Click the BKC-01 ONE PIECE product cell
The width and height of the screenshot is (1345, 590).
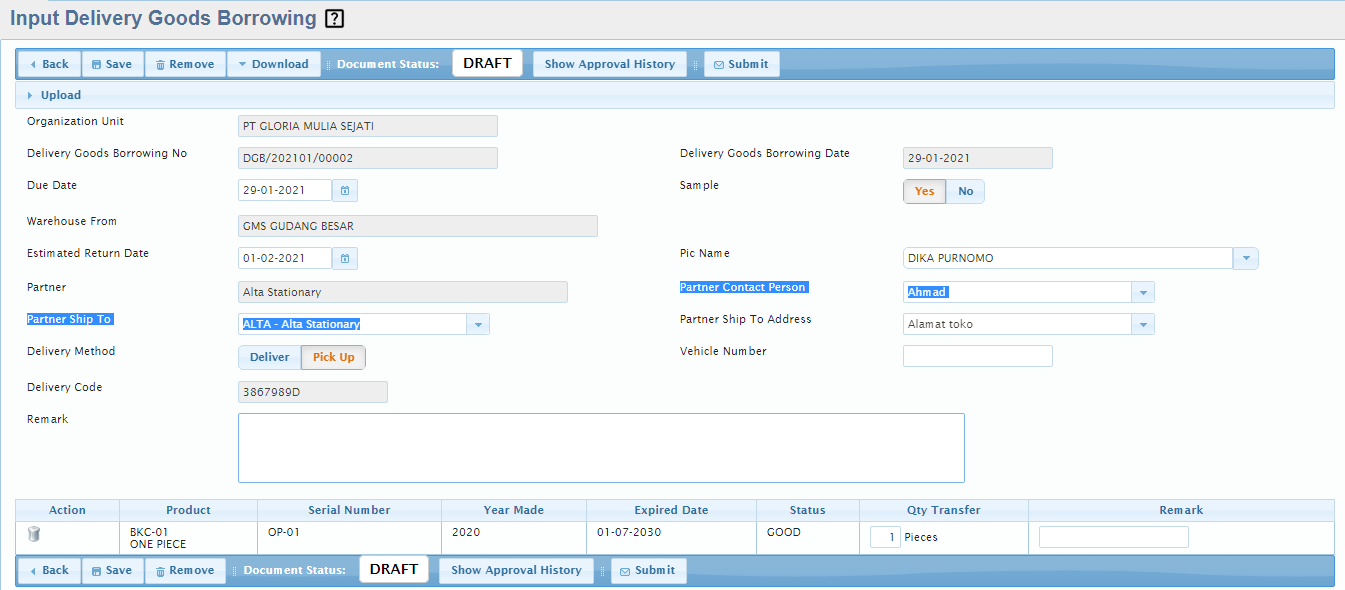pos(188,538)
